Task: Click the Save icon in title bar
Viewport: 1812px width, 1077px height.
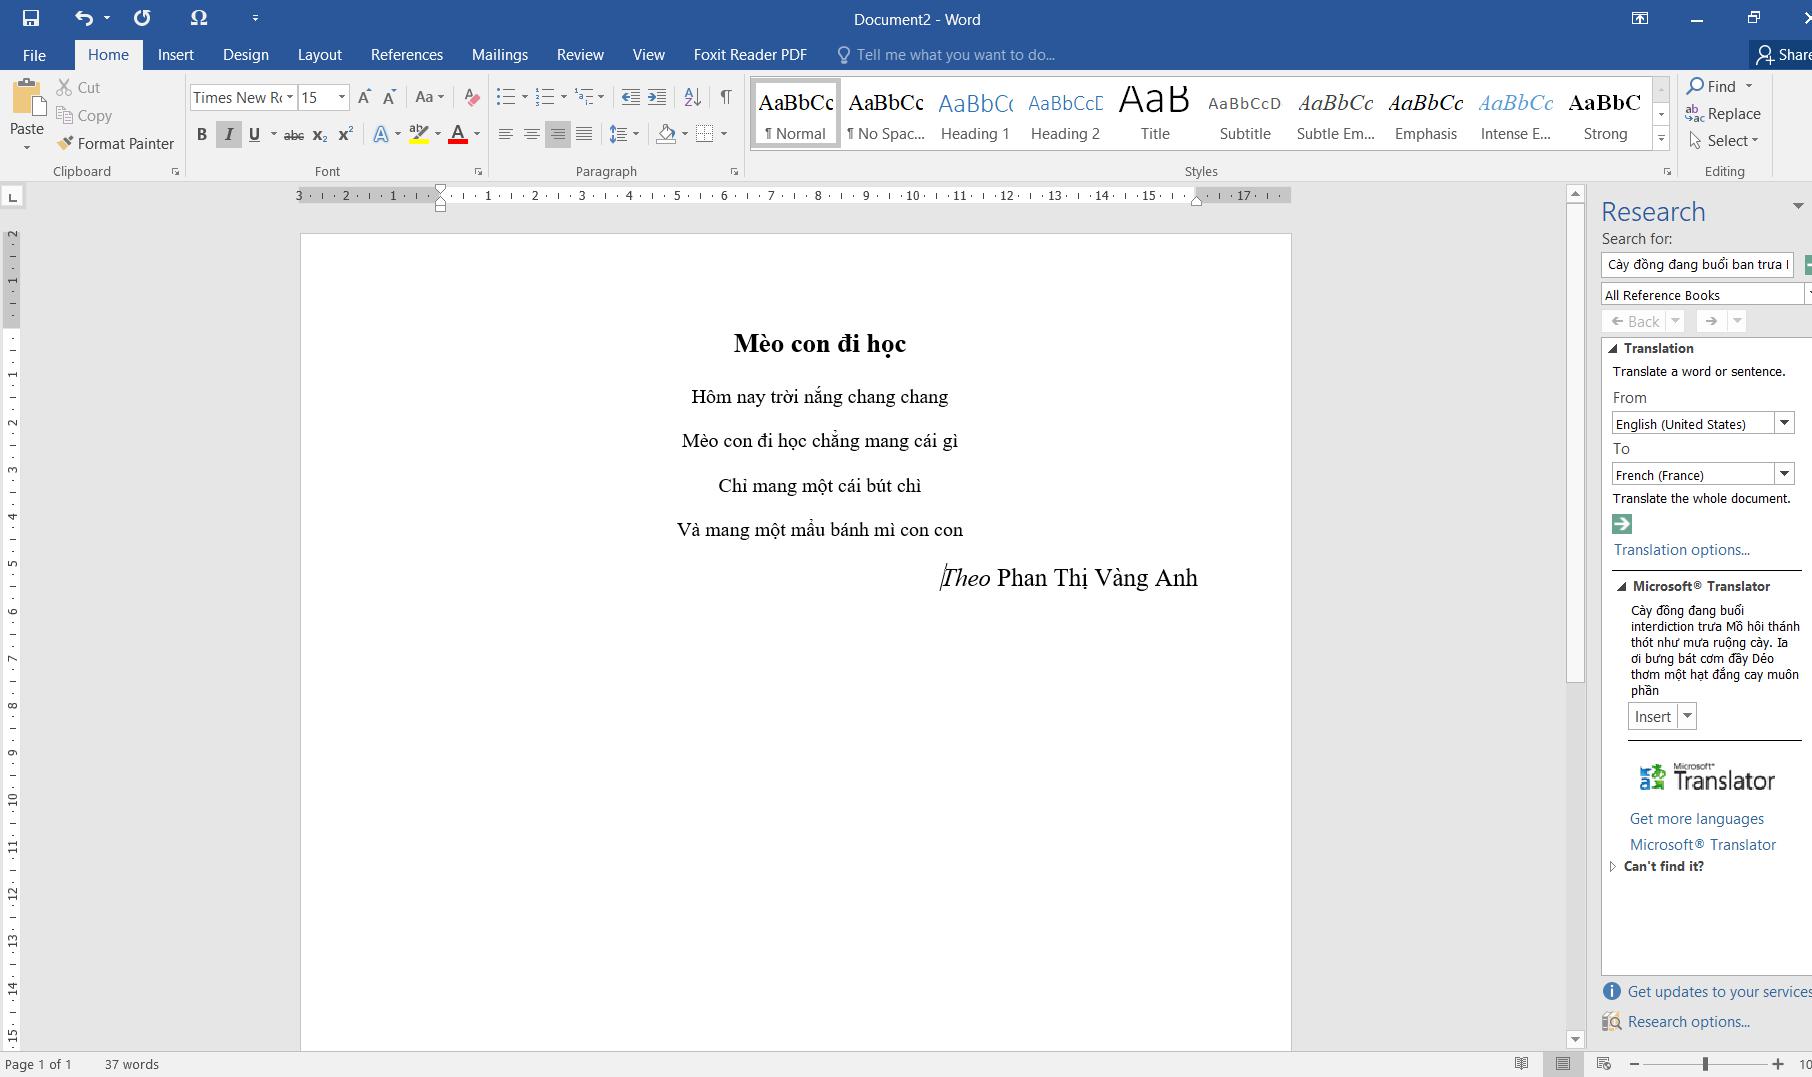Action: coord(30,18)
